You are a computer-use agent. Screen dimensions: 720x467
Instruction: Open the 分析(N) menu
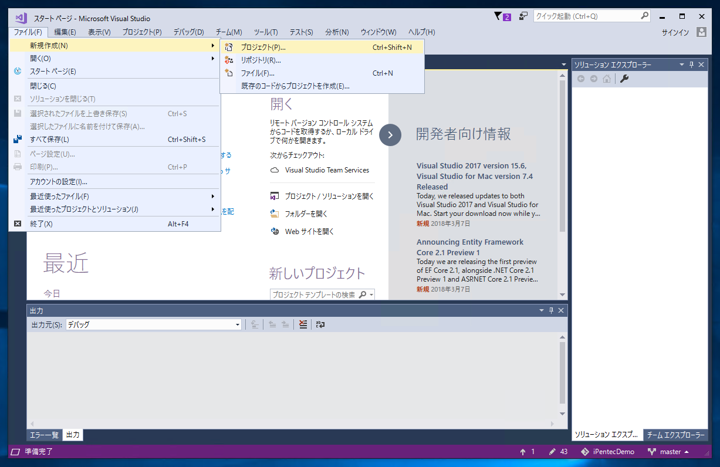(337, 32)
